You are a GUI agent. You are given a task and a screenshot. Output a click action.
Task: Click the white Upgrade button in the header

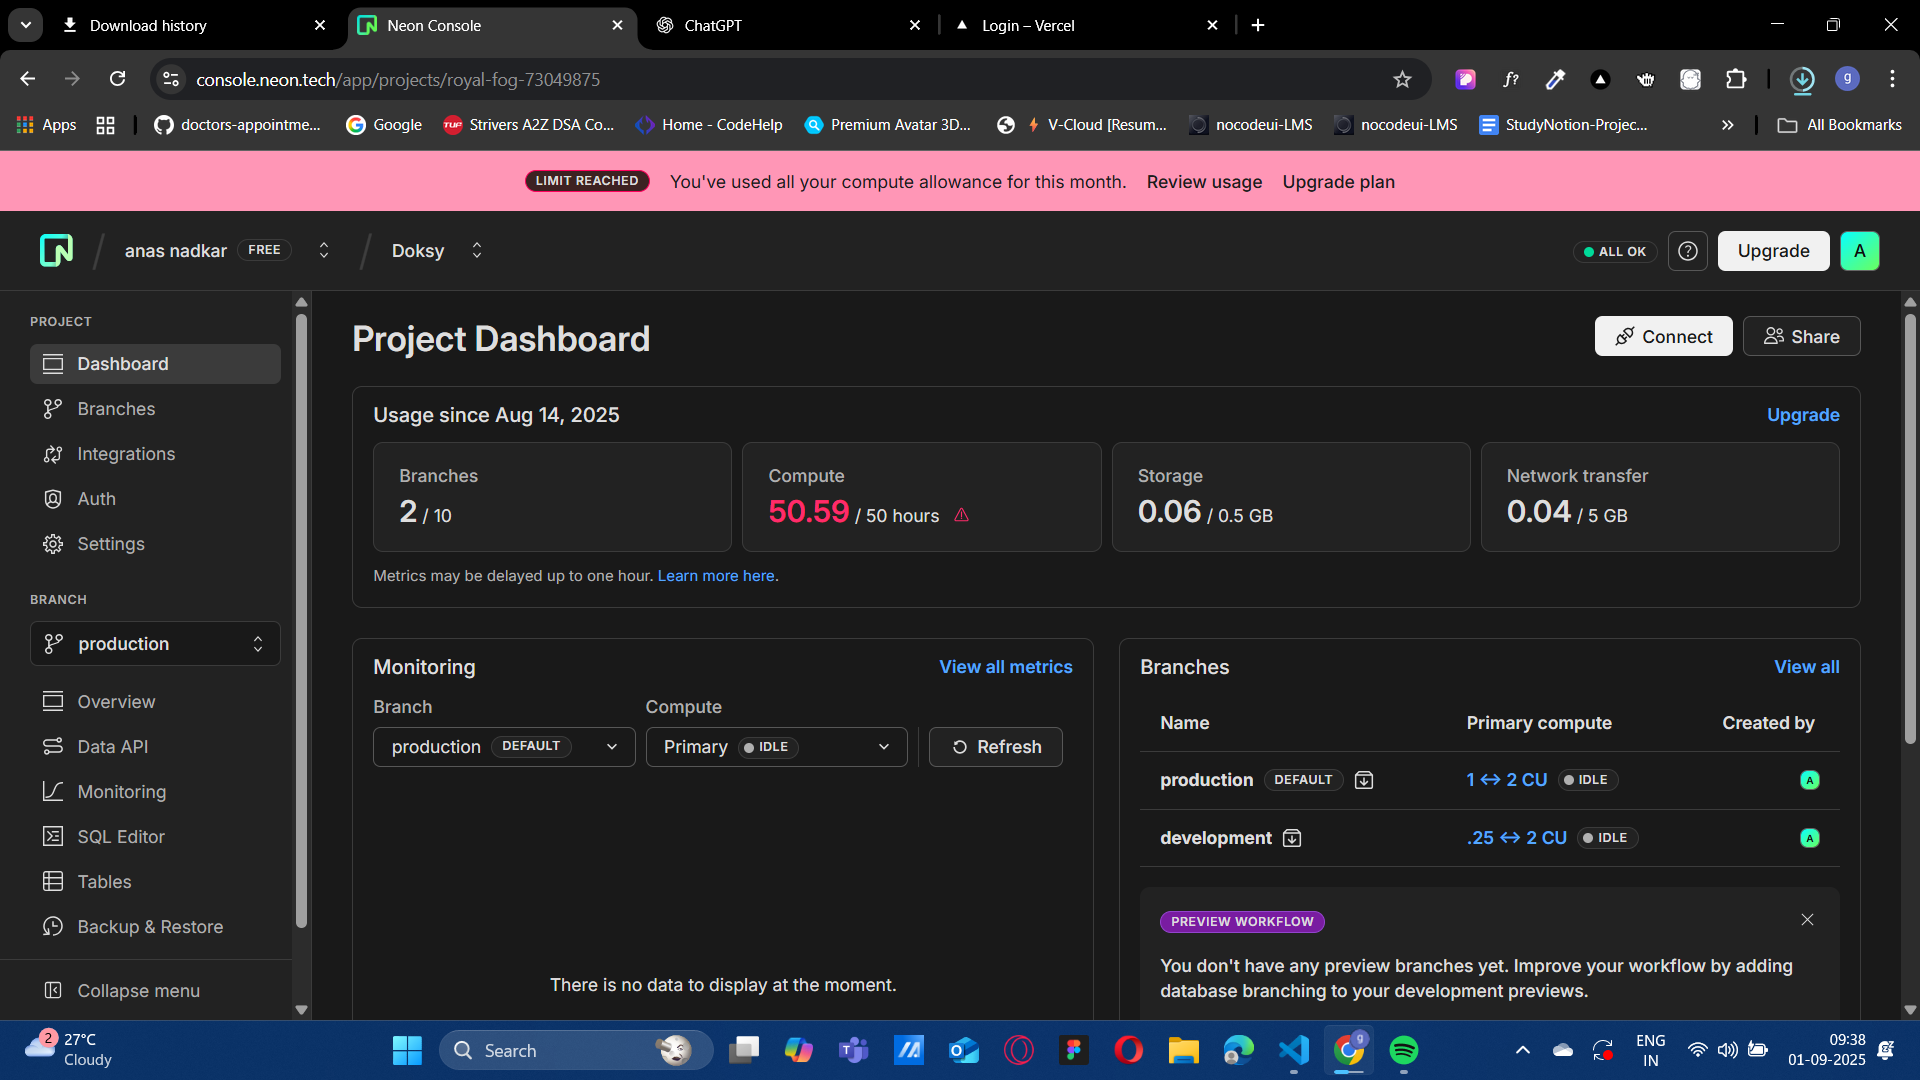[1773, 251]
